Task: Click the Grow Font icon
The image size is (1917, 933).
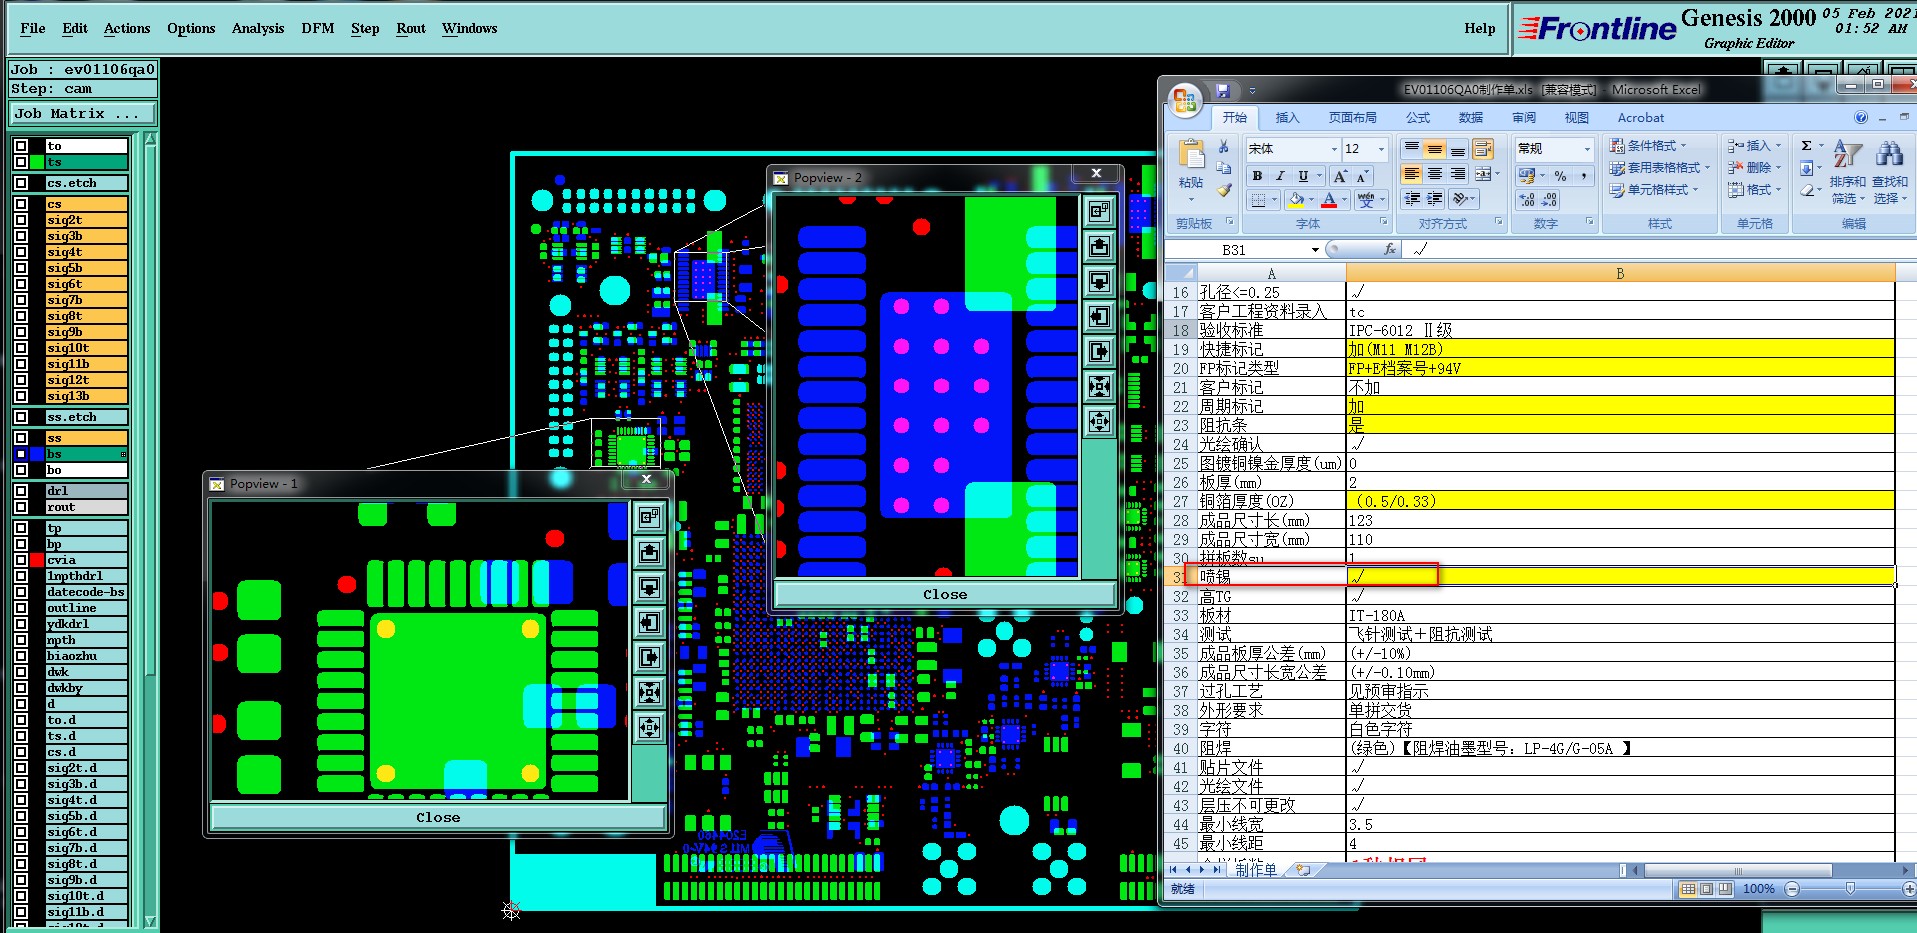Action: click(1340, 176)
